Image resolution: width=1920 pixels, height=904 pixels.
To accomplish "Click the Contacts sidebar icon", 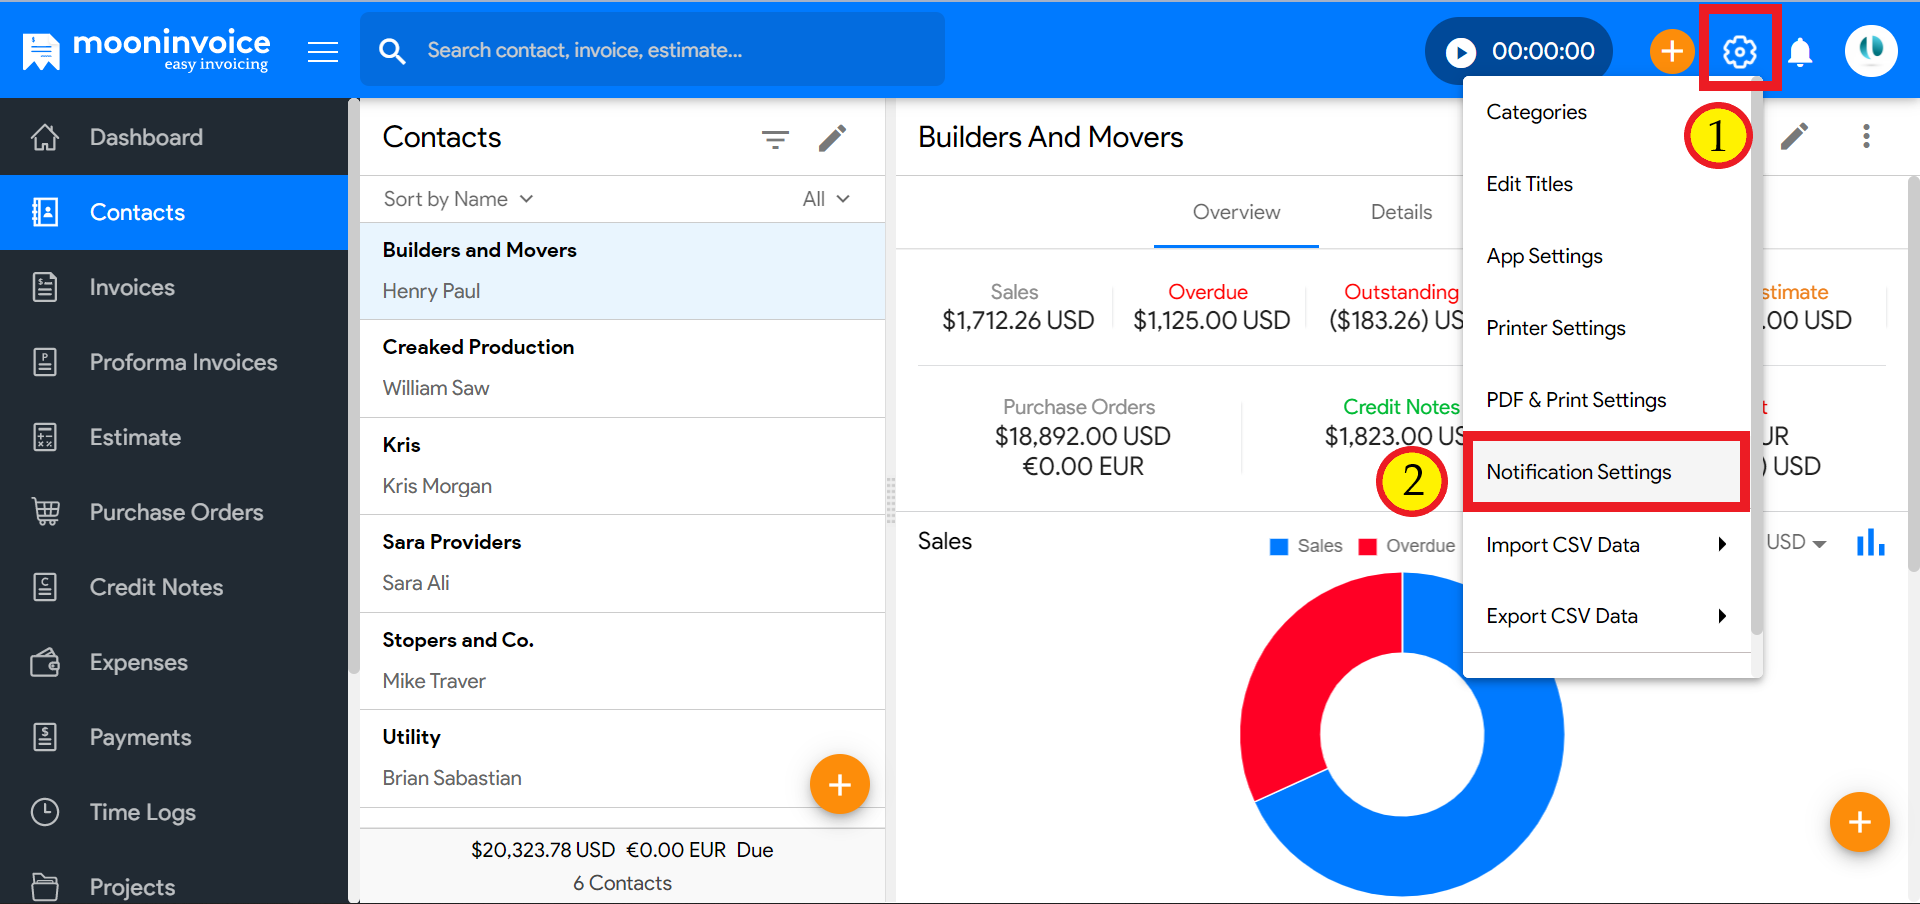I will 45,212.
